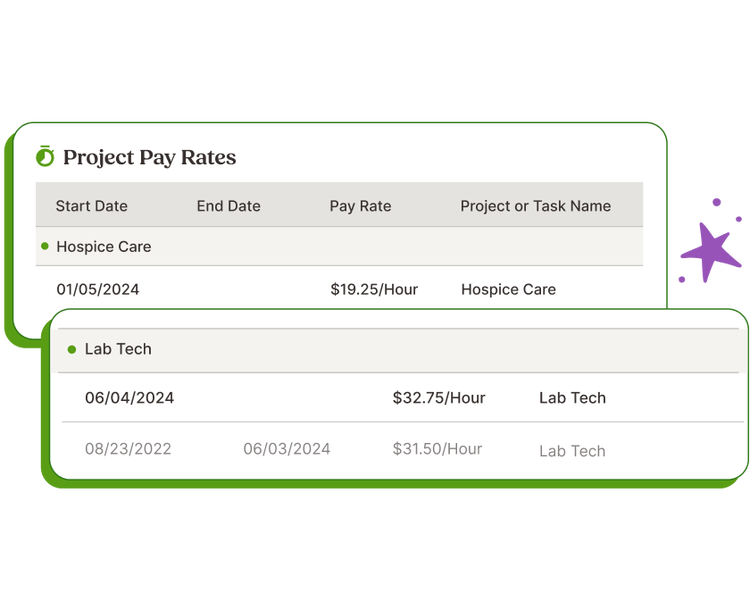Sort by the Start Date column header
This screenshot has width=750, height=610.
point(91,206)
